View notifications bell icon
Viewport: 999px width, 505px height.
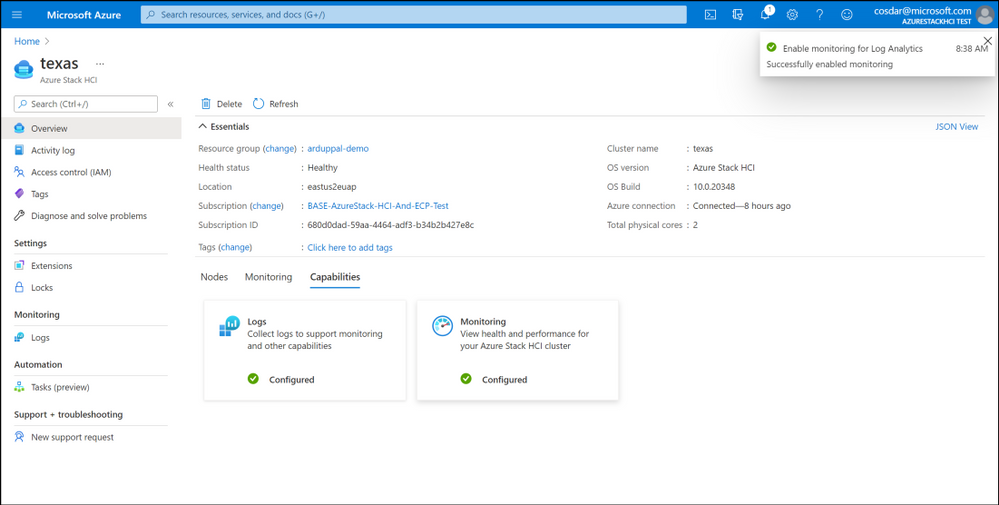point(766,14)
